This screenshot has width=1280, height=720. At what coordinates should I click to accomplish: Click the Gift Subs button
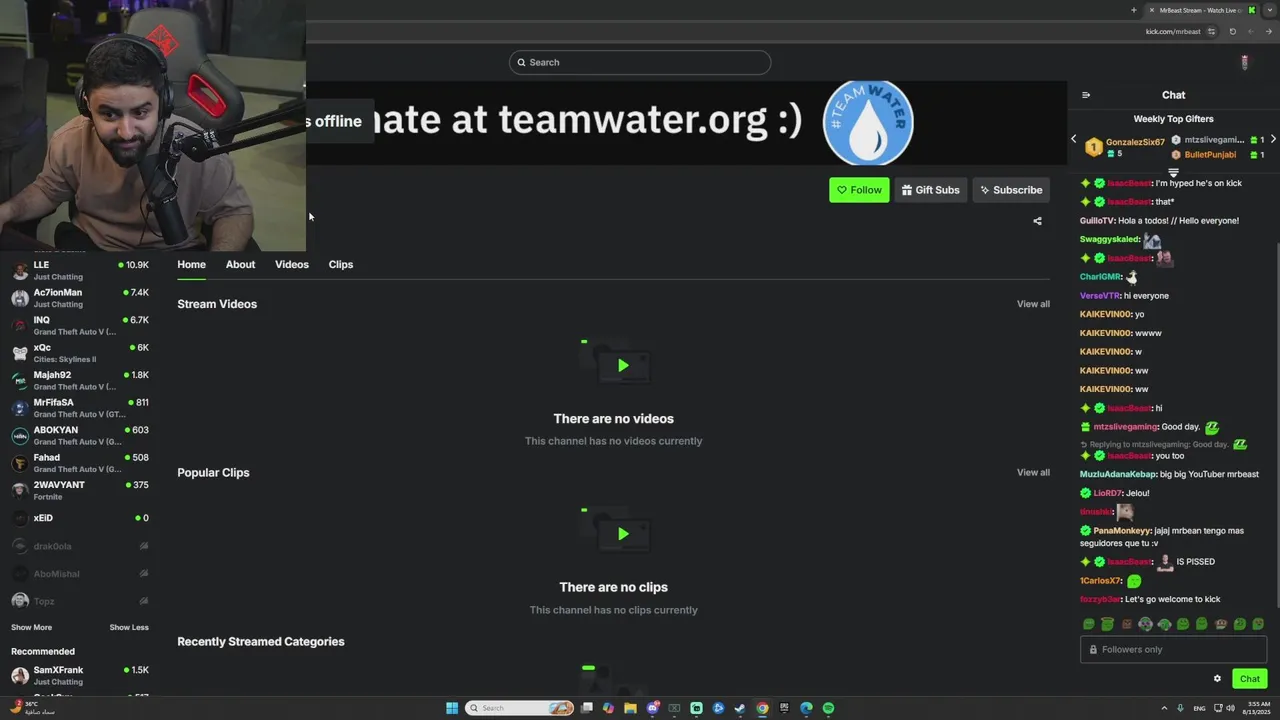point(930,190)
